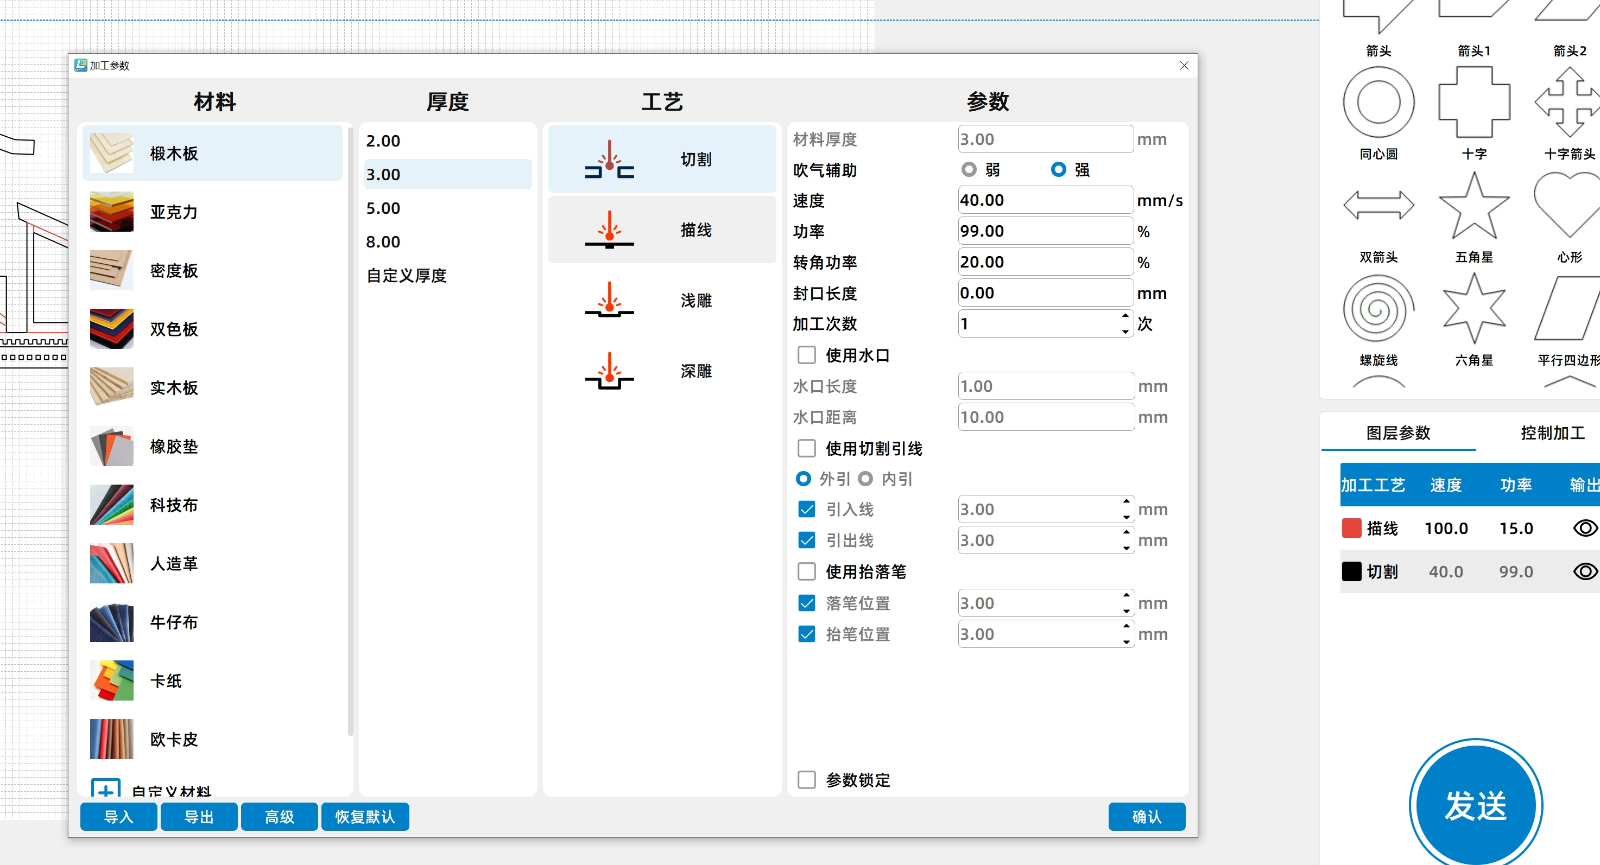Insert the 螺旋线 spiral shape

click(x=1378, y=309)
